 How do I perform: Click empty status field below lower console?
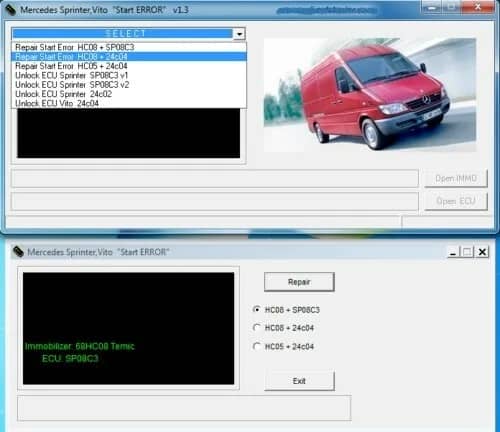click(184, 408)
